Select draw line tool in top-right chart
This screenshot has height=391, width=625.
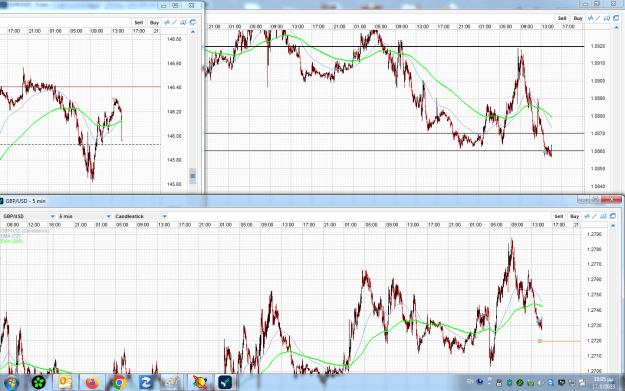click(x=598, y=18)
